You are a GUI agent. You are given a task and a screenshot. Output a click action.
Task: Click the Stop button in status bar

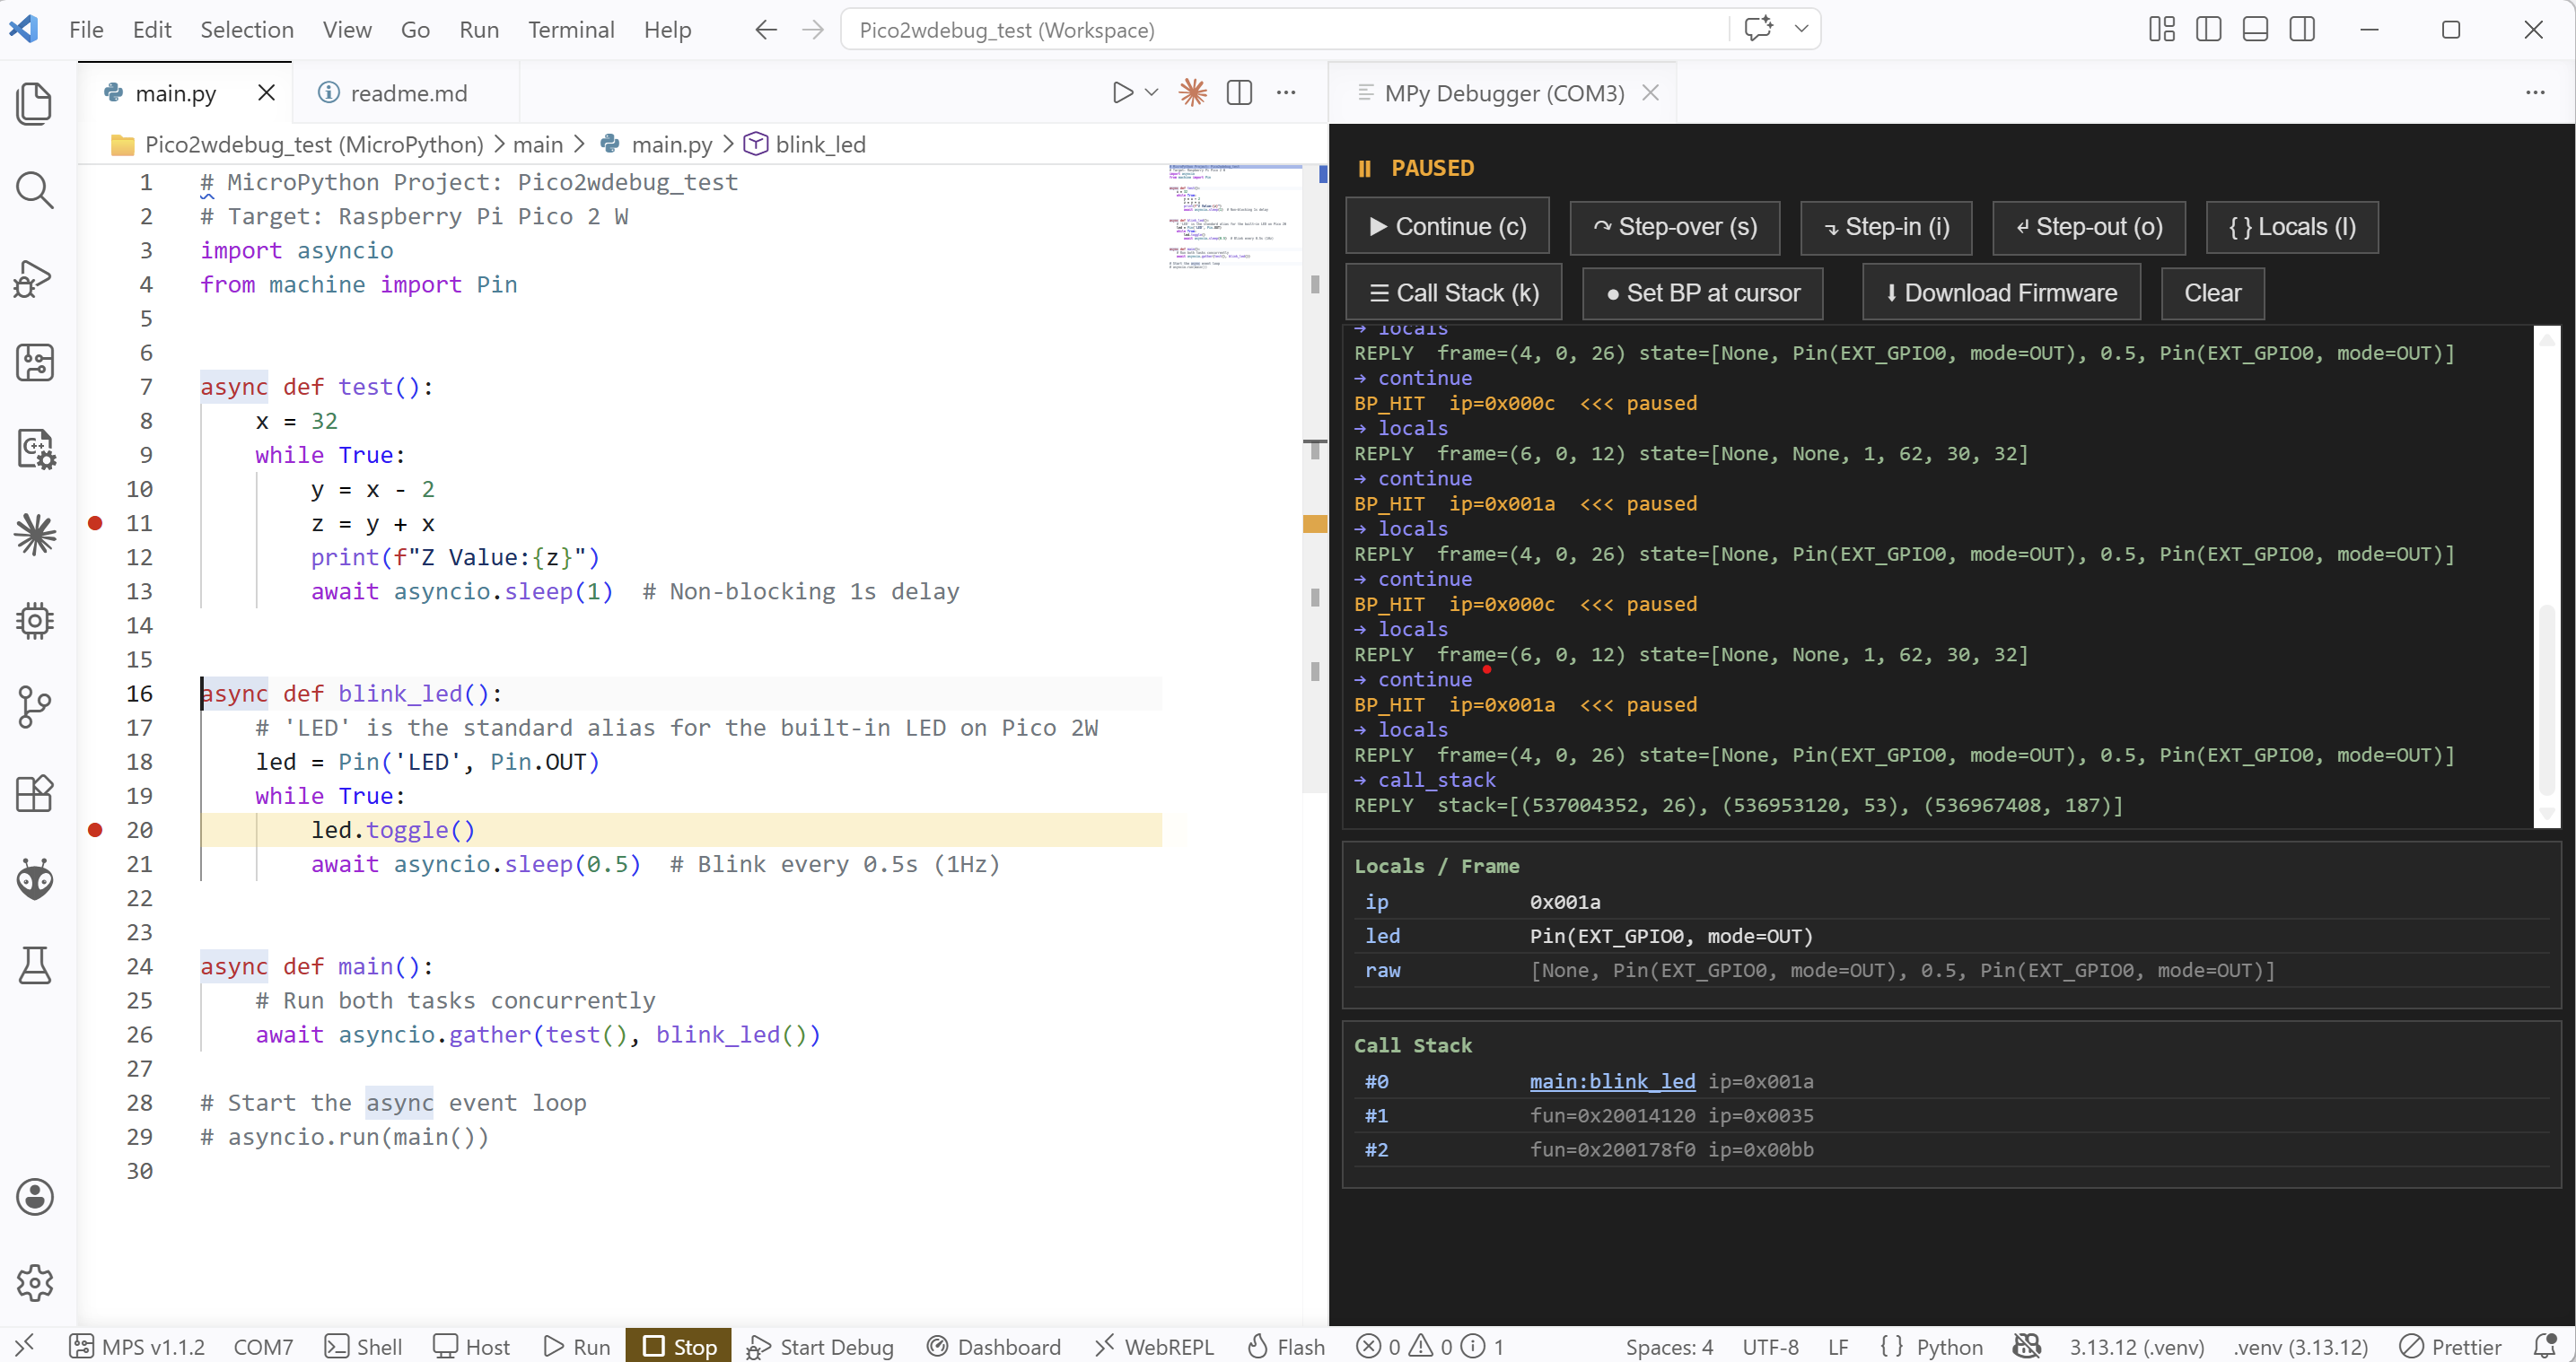tap(679, 1346)
